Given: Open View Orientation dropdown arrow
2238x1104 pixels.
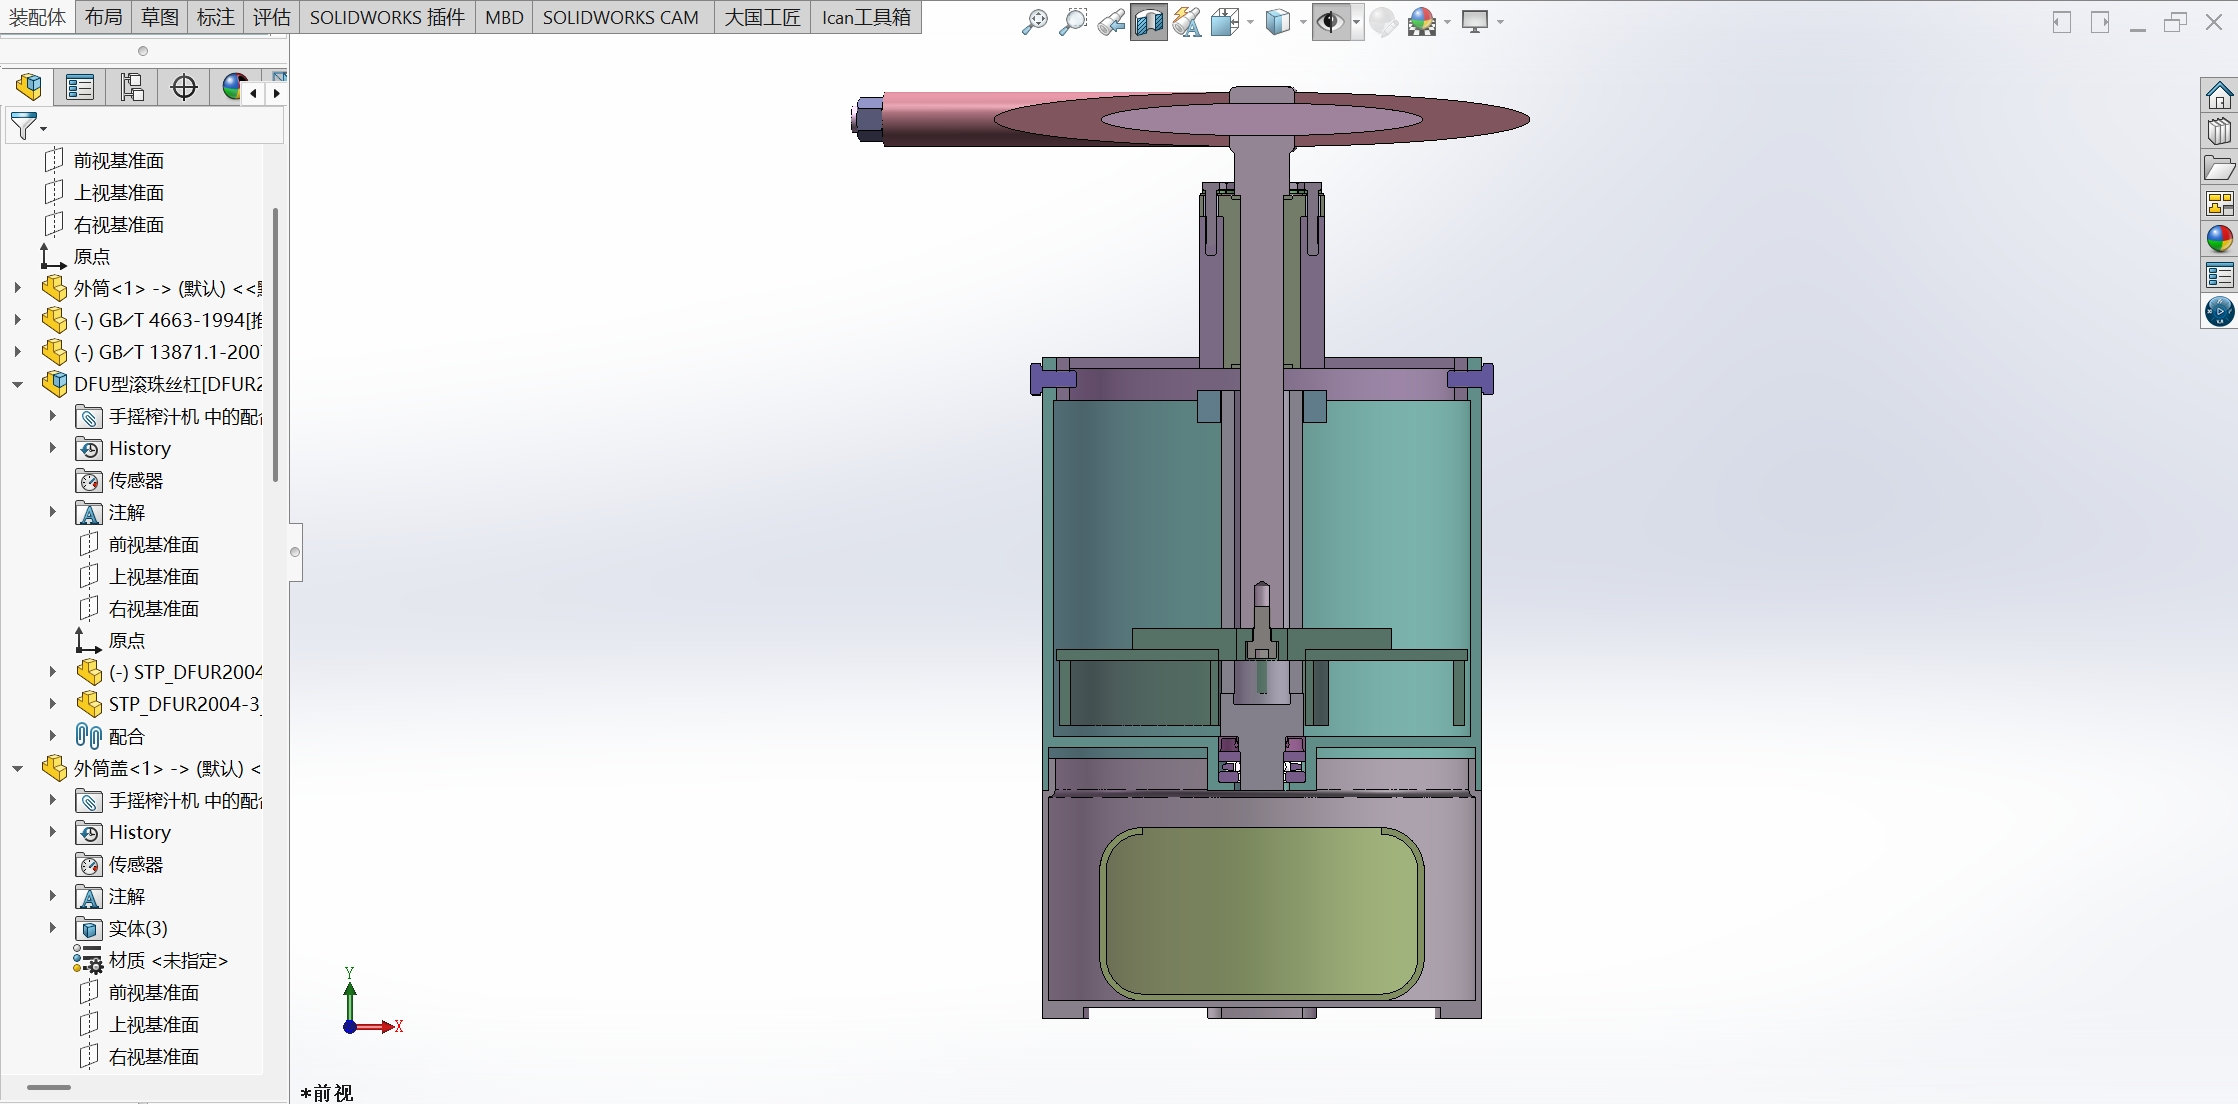Looking at the screenshot, I should coord(1250,22).
